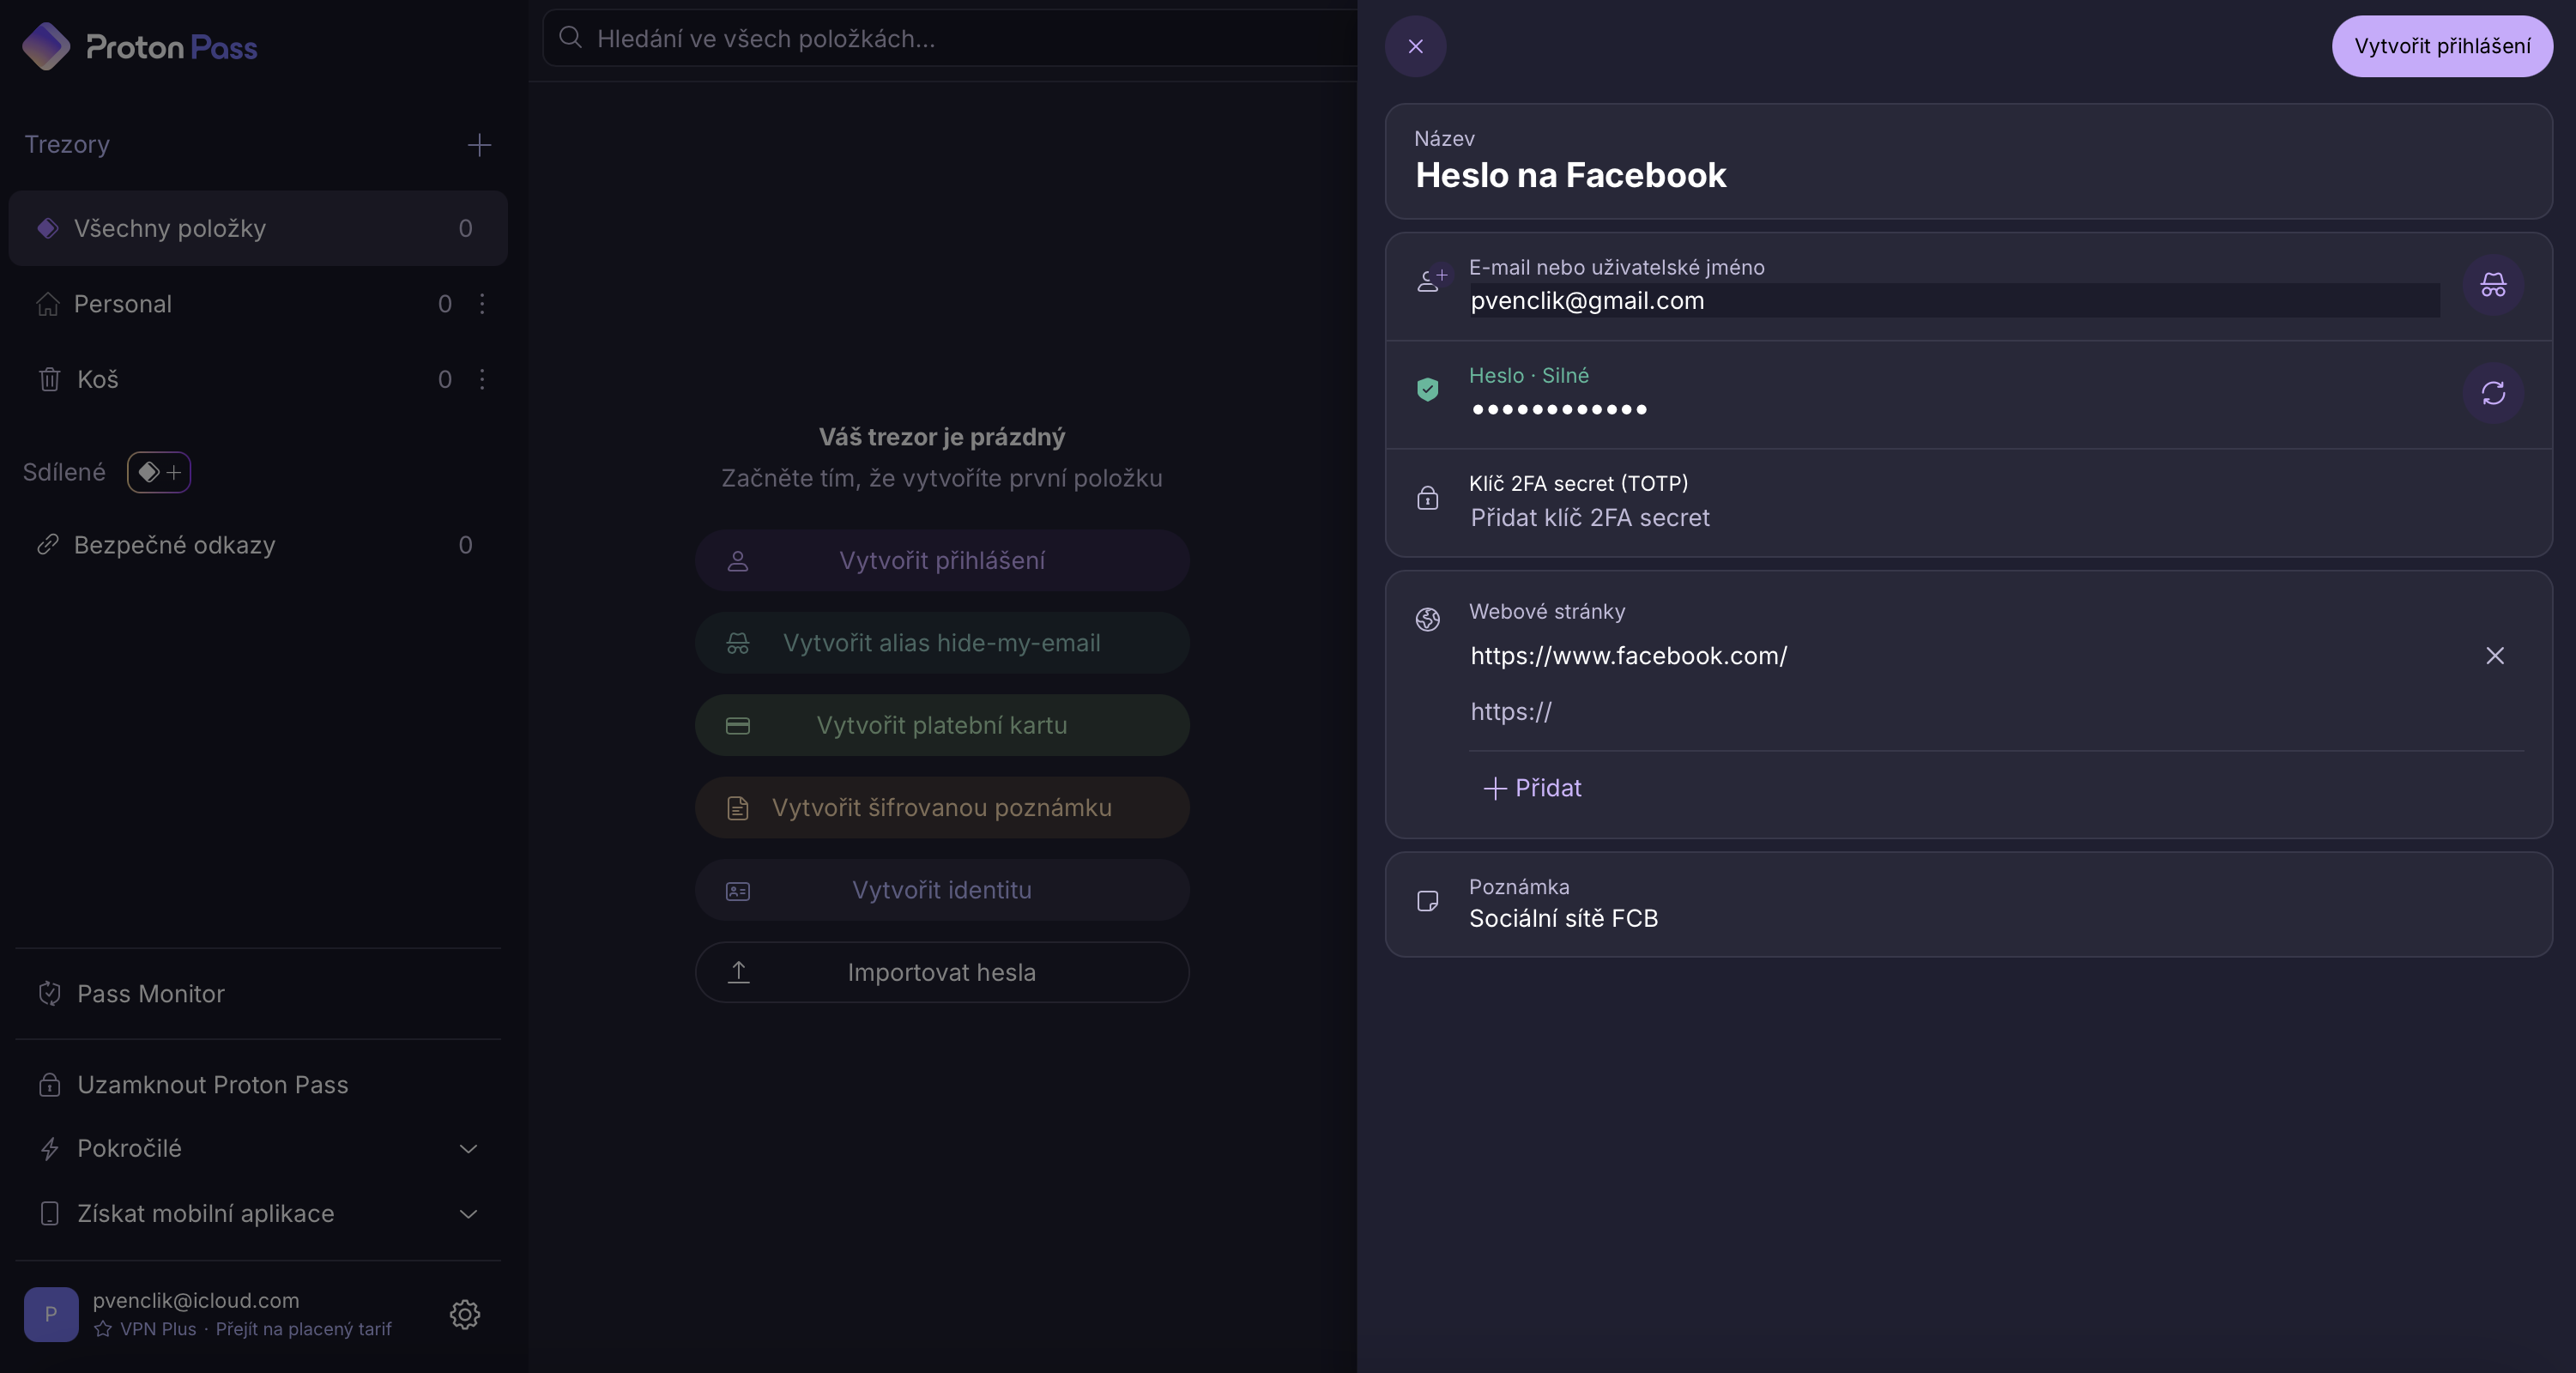Screen dimensions: 2576x1373
Task: Click the plus icon next to Trezory
Action: (x=479, y=146)
